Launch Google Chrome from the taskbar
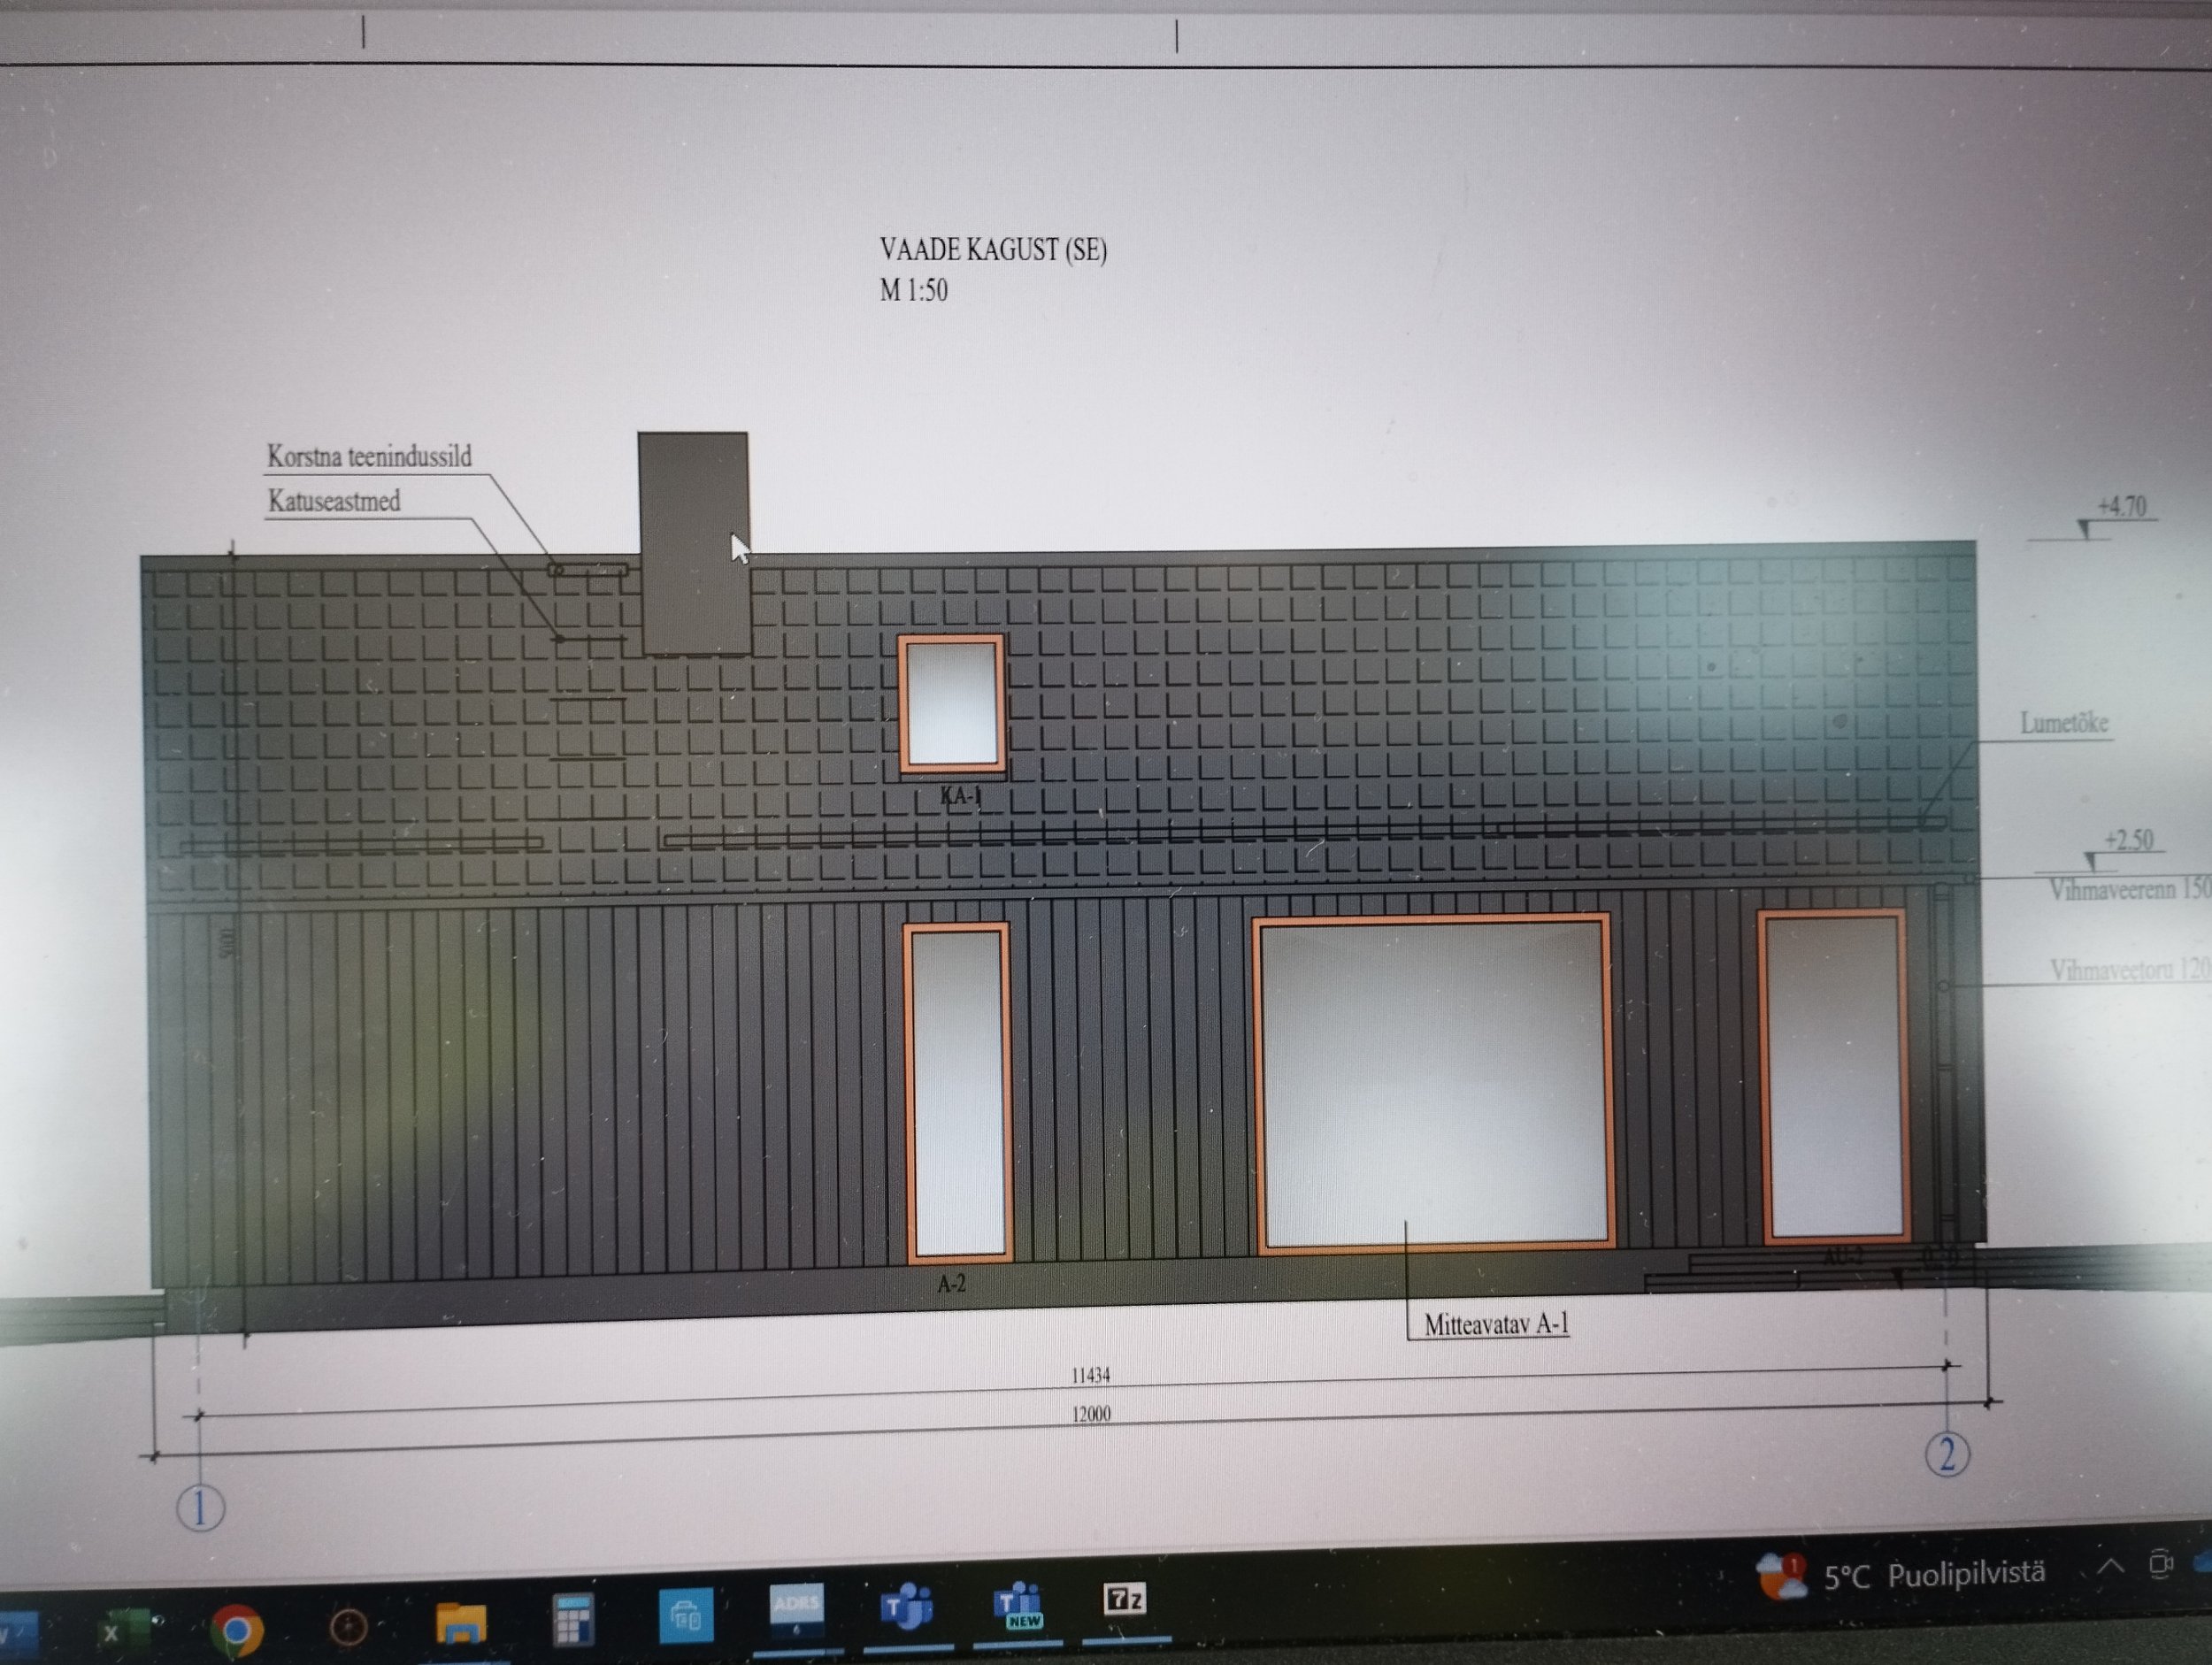This screenshot has width=2212, height=1665. [237, 1630]
